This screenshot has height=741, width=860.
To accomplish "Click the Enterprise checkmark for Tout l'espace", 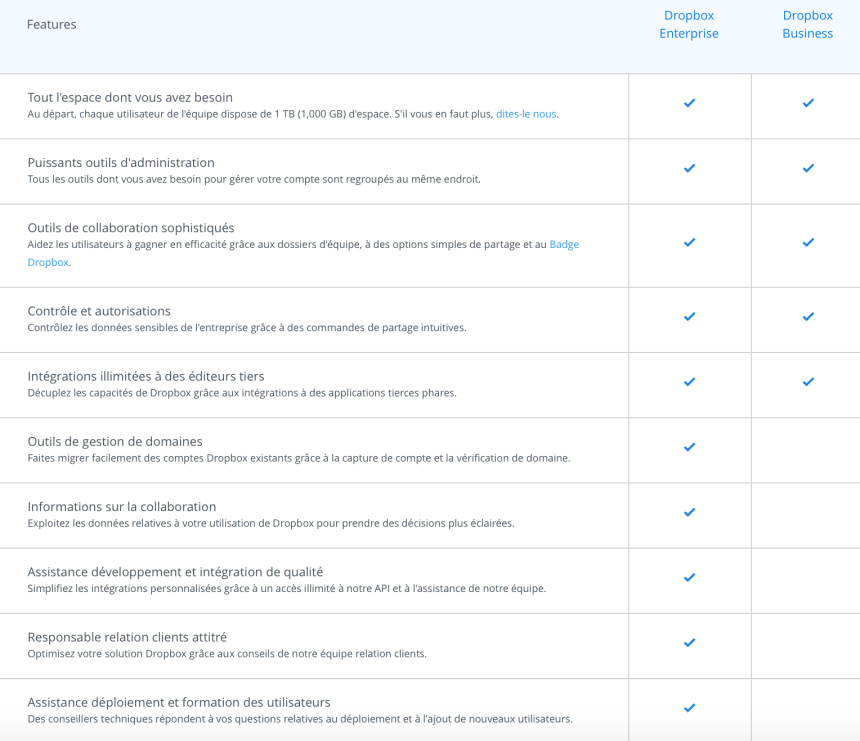I will point(689,102).
